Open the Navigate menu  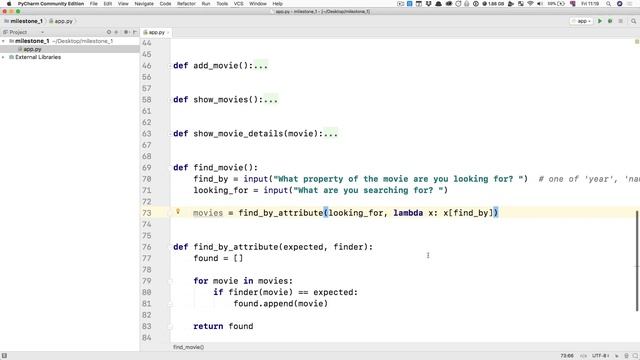pyautogui.click(x=144, y=4)
